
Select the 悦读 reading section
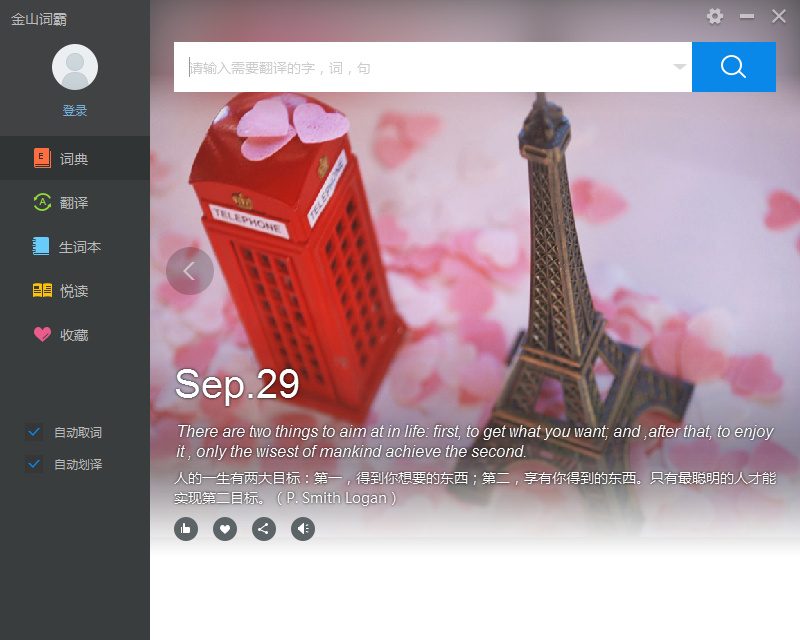[x=74, y=290]
